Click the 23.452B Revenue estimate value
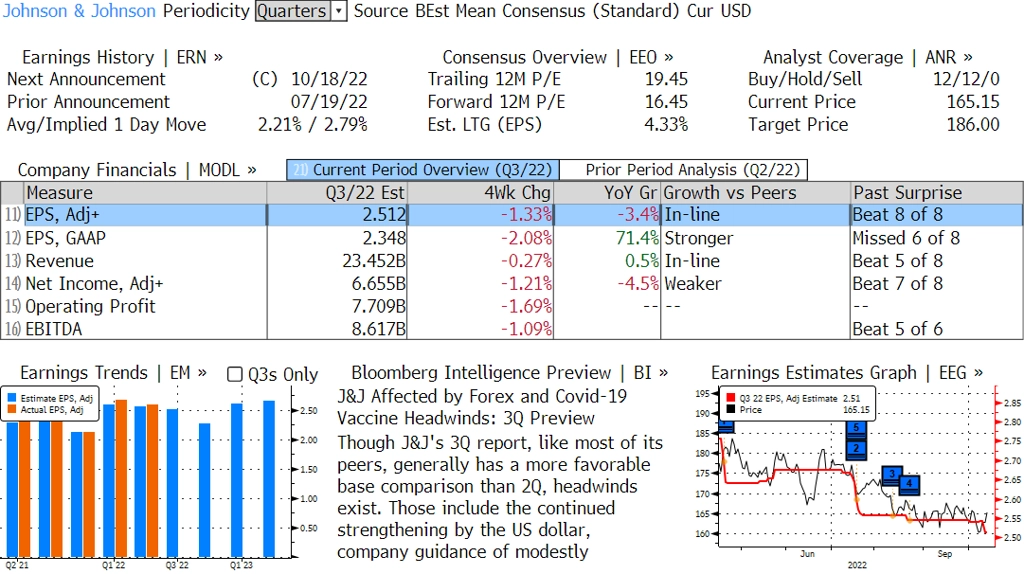Image resolution: width=1024 pixels, height=574 pixels. point(374,261)
